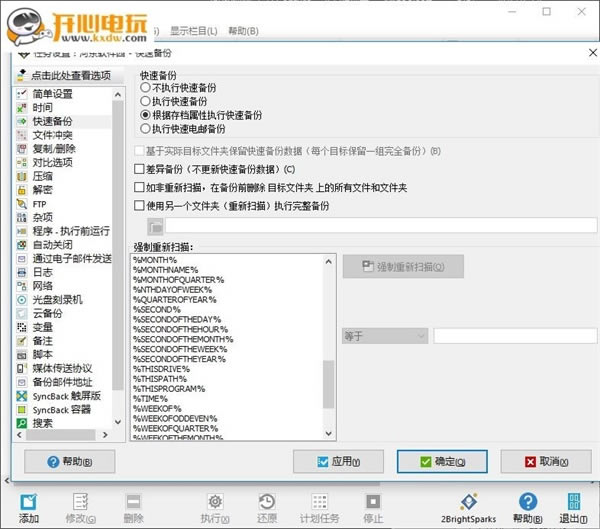Open the 等于 comparison dropdown

(385, 336)
